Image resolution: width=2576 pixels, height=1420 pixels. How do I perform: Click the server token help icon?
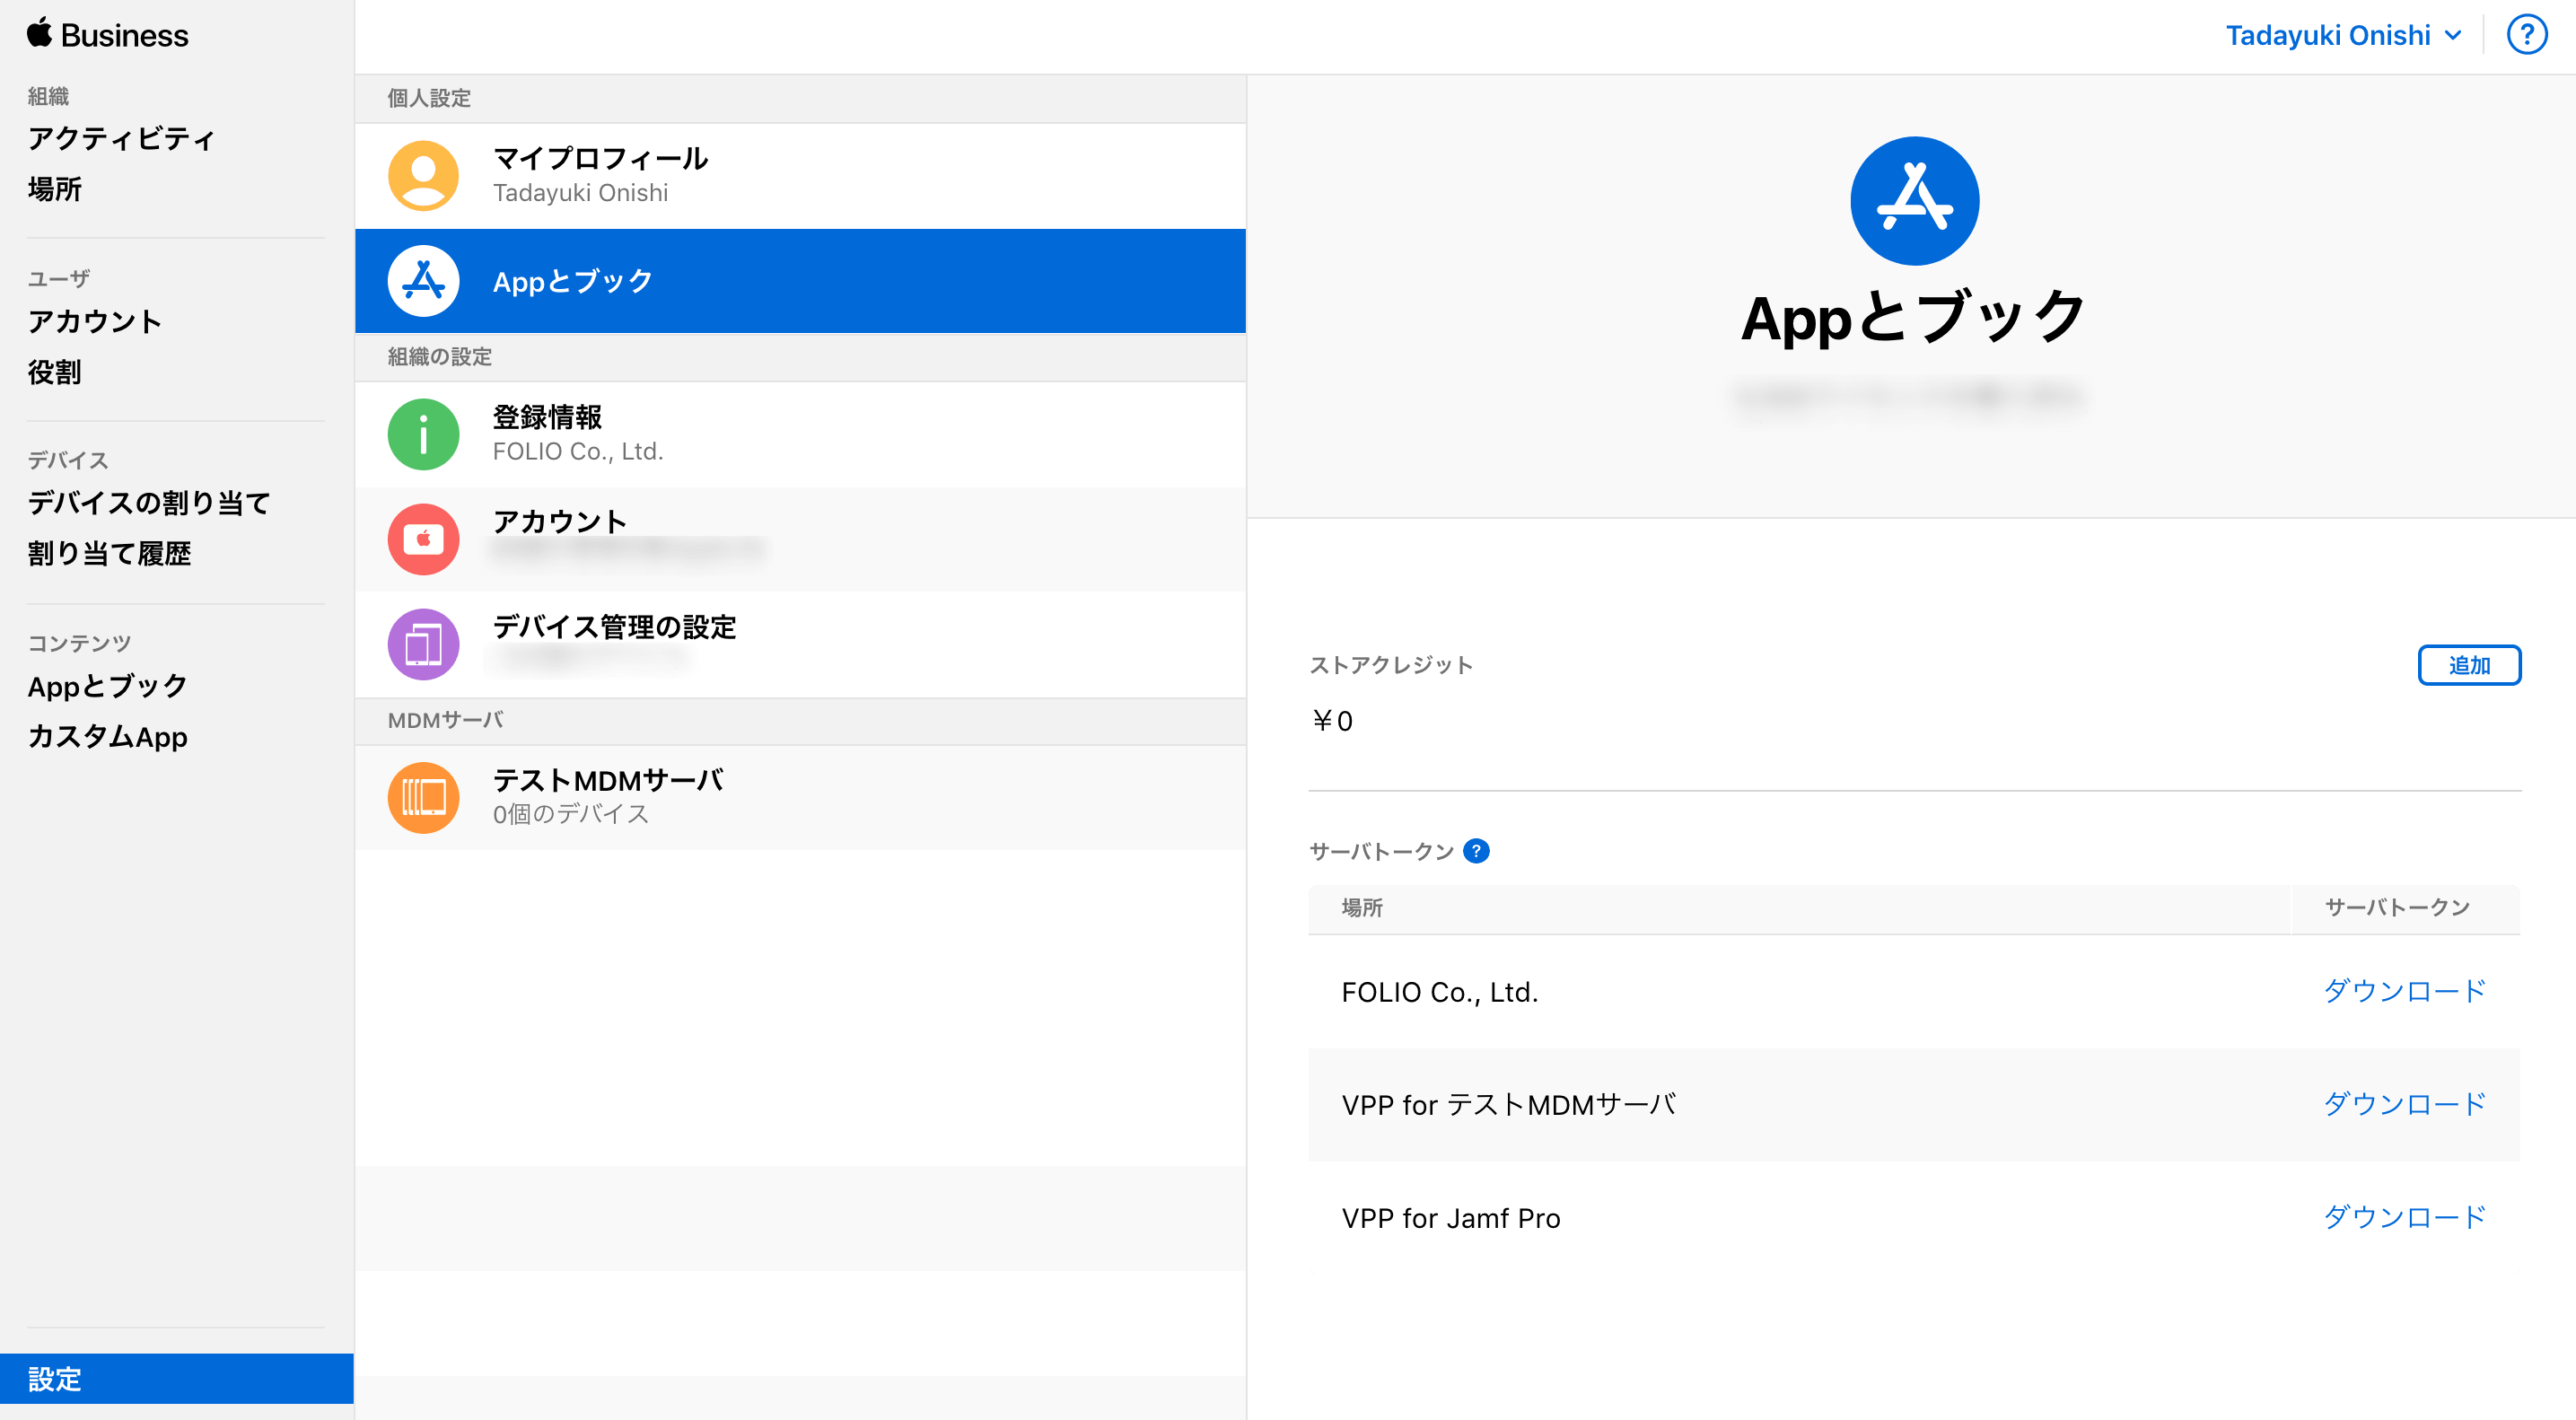pyautogui.click(x=1476, y=851)
